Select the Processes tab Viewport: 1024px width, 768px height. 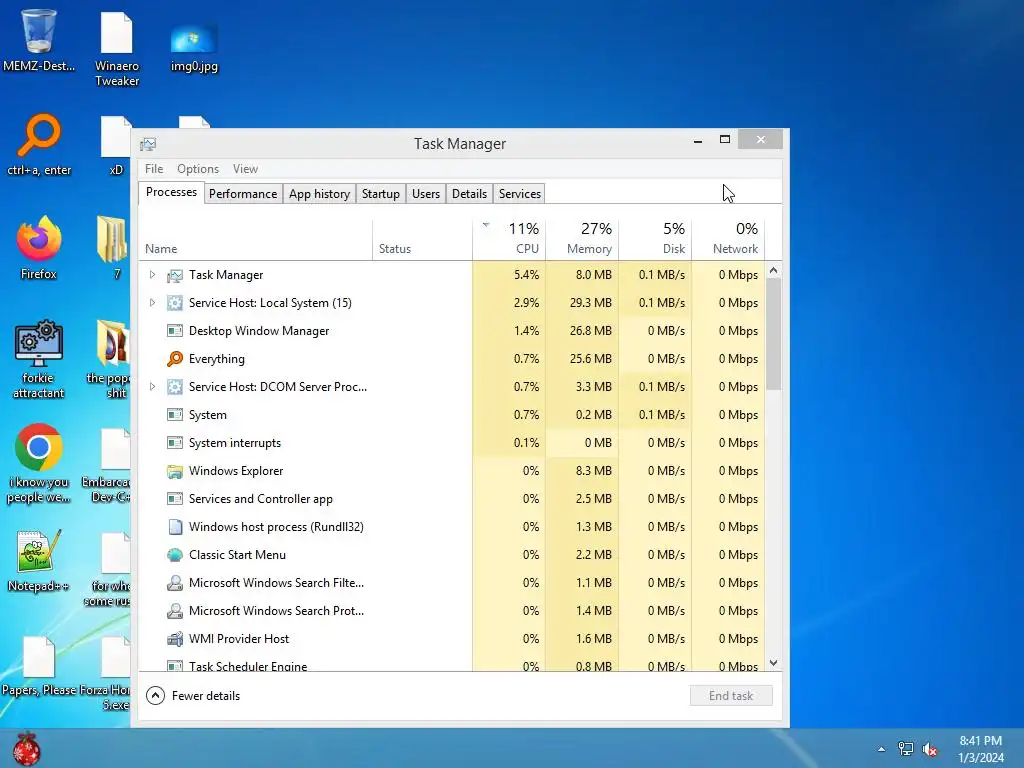click(171, 193)
